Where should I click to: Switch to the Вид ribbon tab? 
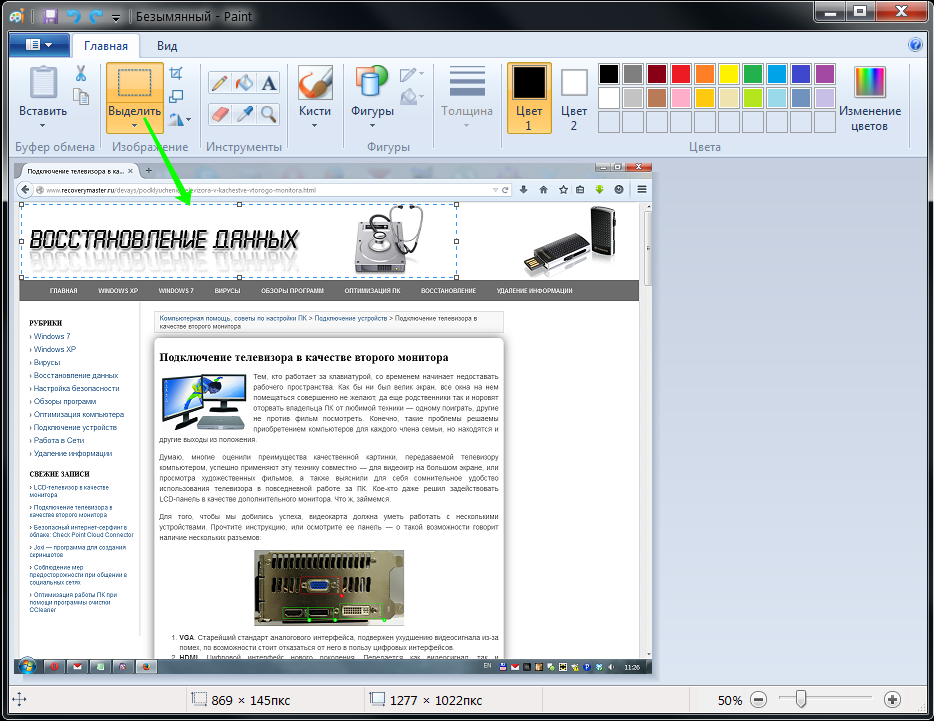coord(167,46)
